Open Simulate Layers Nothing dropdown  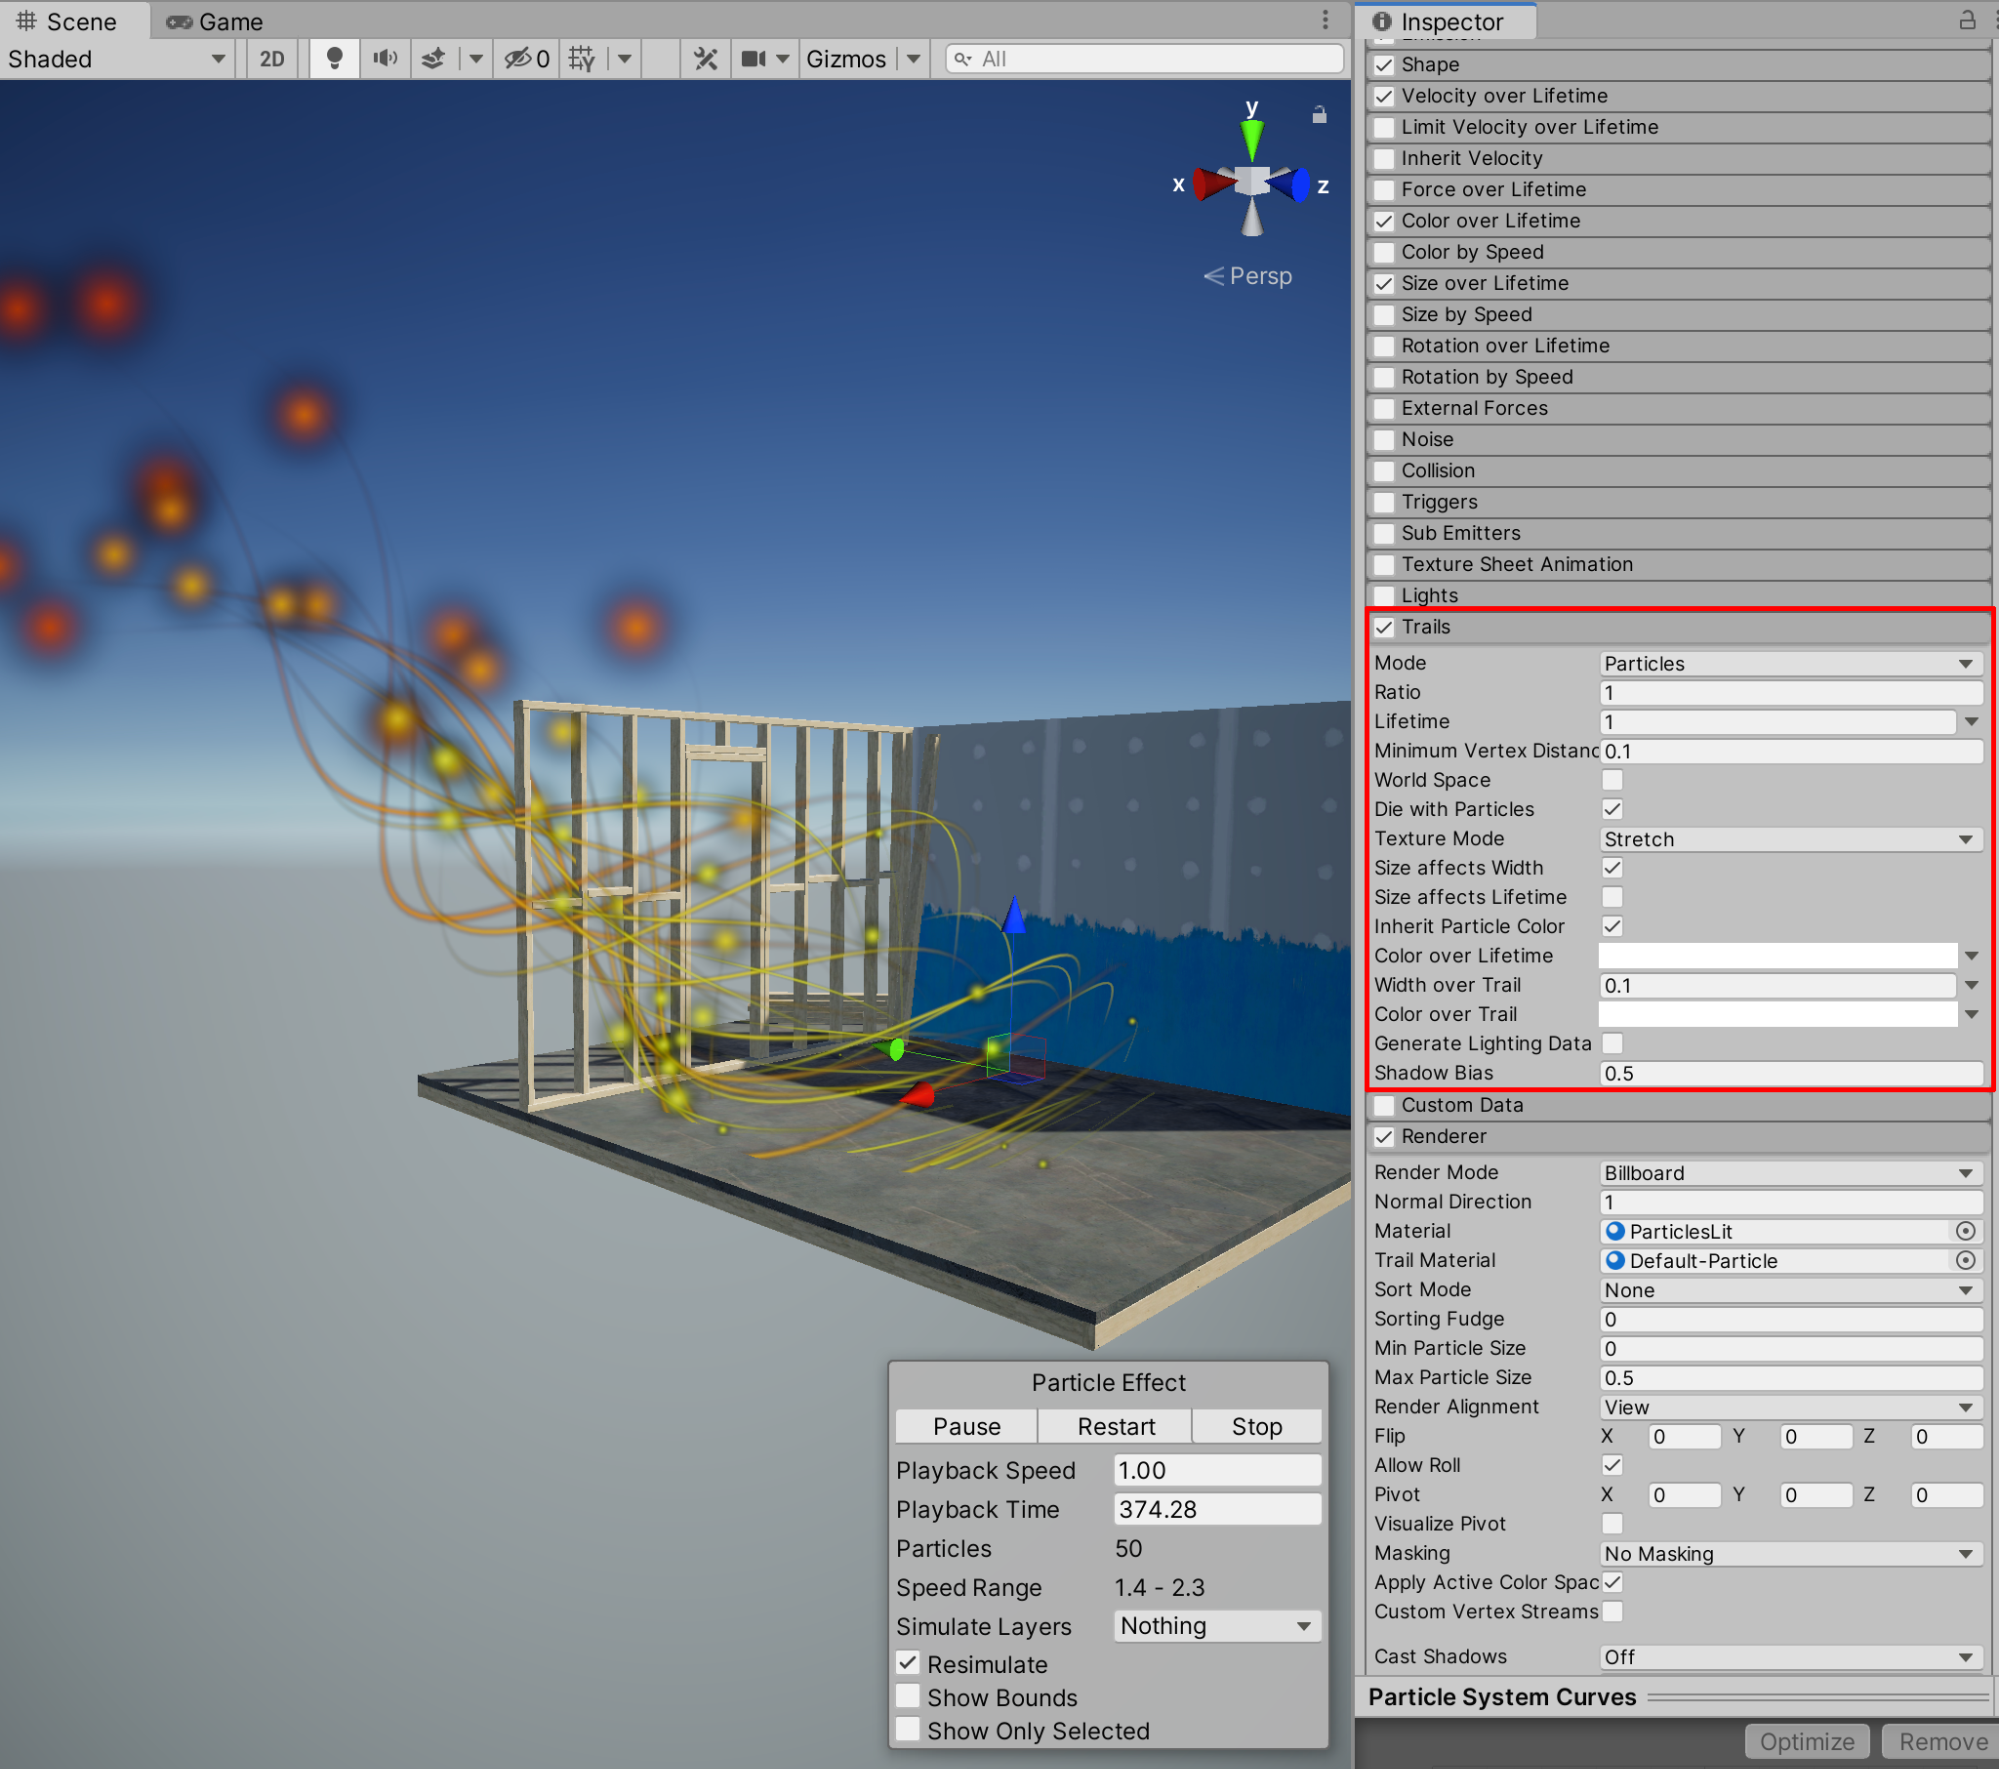(x=1216, y=1626)
